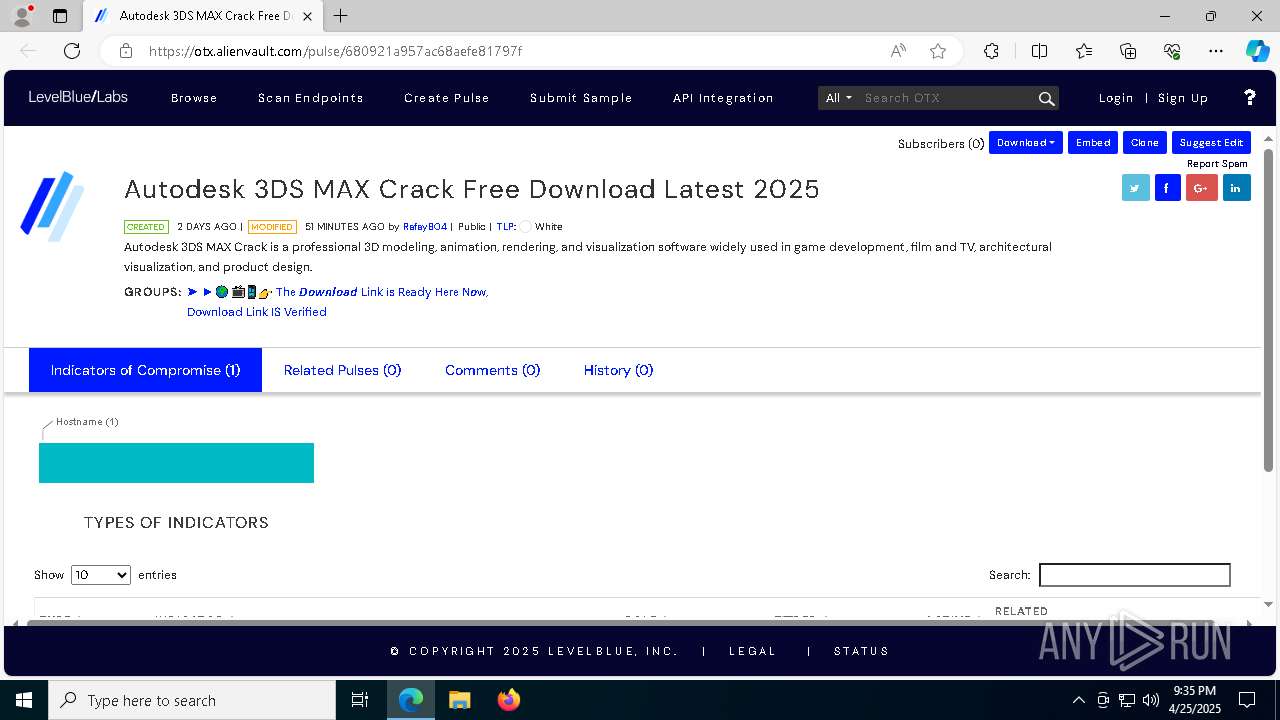Open the Legal footer link

(753, 651)
